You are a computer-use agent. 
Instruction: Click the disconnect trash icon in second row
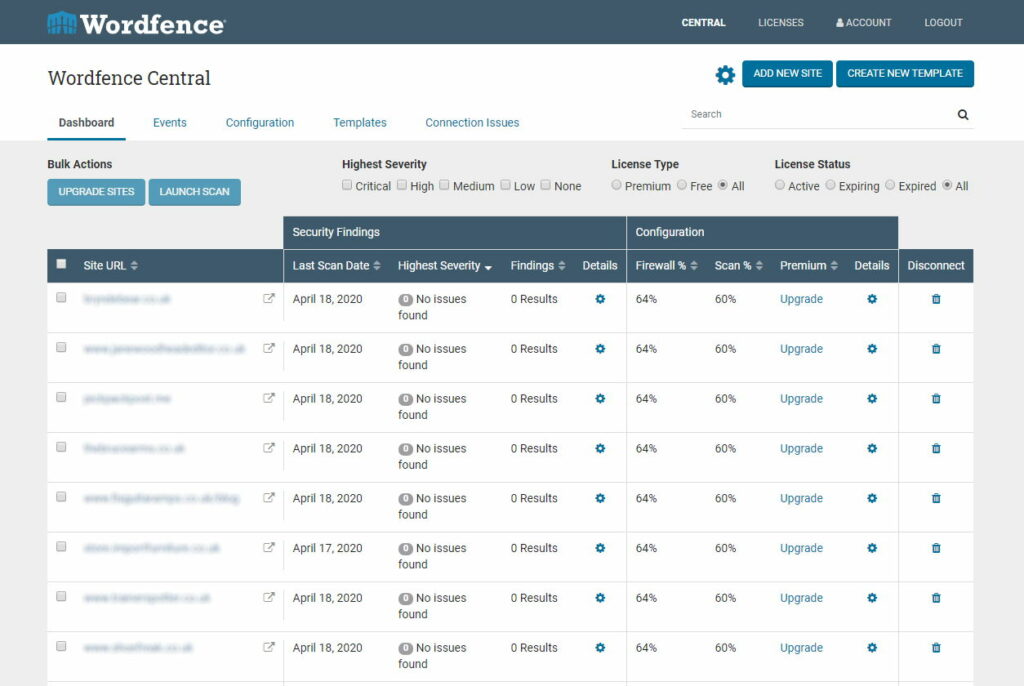936,349
